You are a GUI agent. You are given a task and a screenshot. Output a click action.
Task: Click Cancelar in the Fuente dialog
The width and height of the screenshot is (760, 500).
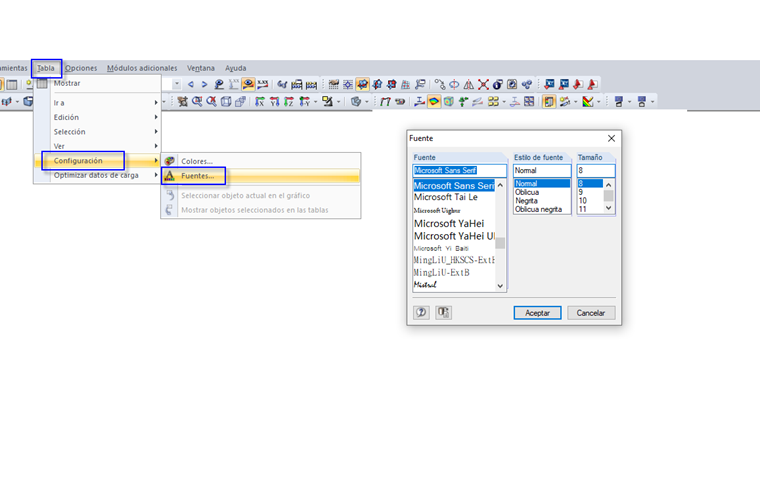pyautogui.click(x=591, y=313)
